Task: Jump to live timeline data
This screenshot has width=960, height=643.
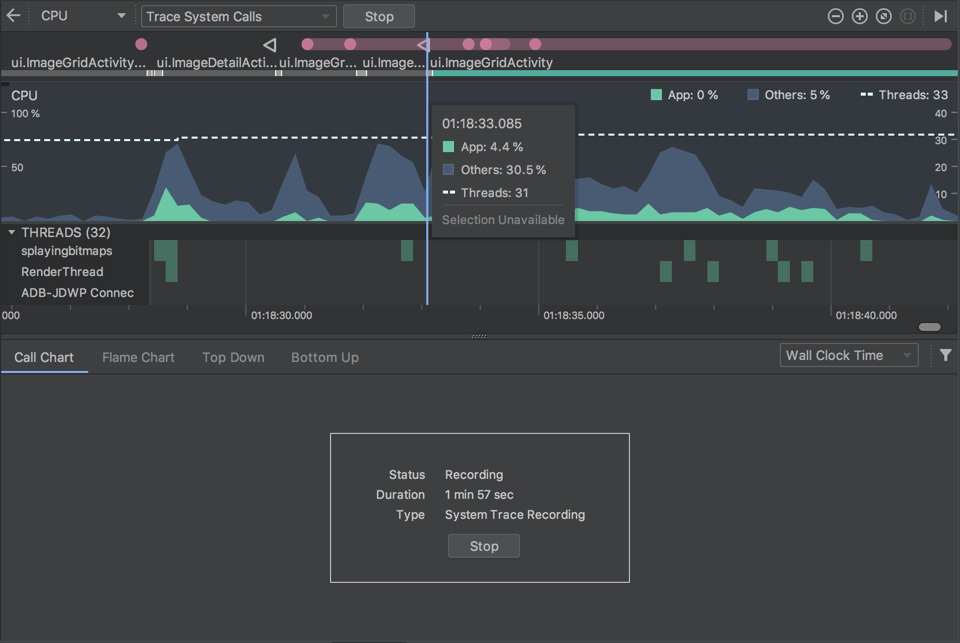Action: (940, 16)
